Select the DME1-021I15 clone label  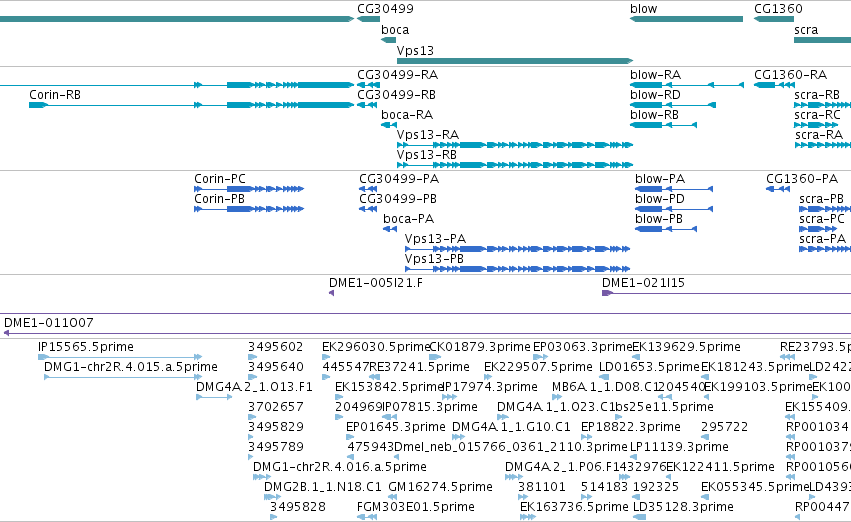643,283
